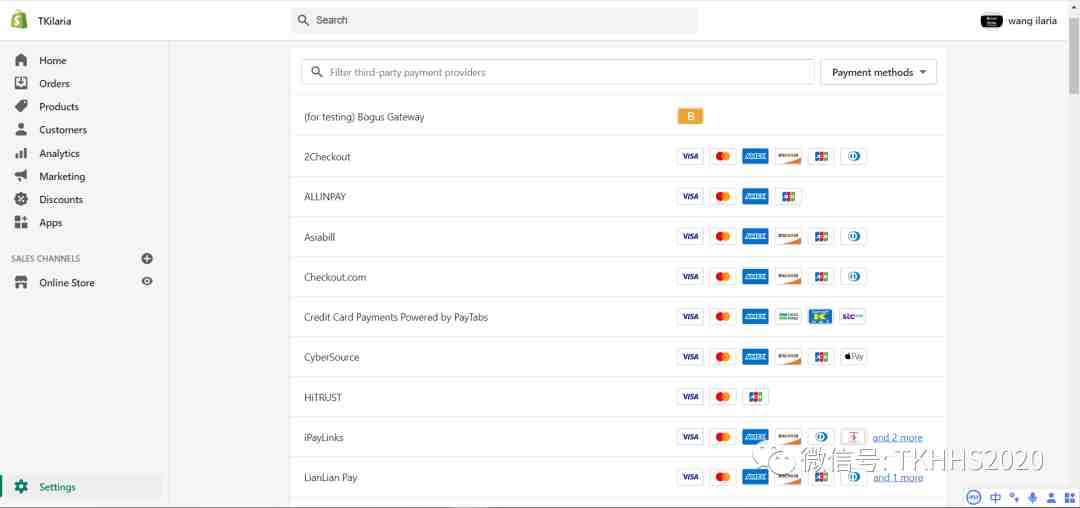Image resolution: width=1080 pixels, height=508 pixels.
Task: Click the wang ilaria avatar
Action: (991, 21)
